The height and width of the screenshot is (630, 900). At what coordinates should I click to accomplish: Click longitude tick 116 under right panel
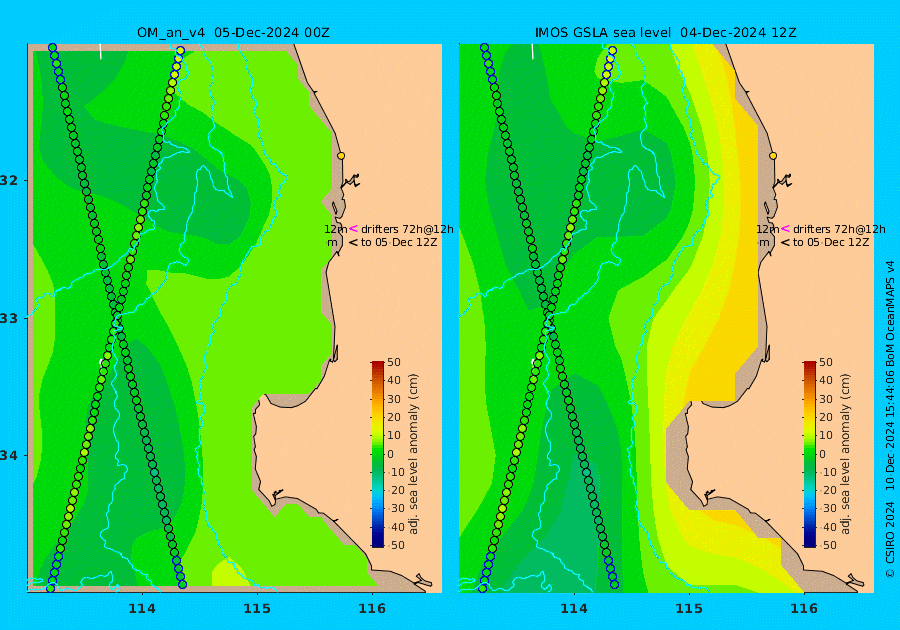pyautogui.click(x=804, y=609)
